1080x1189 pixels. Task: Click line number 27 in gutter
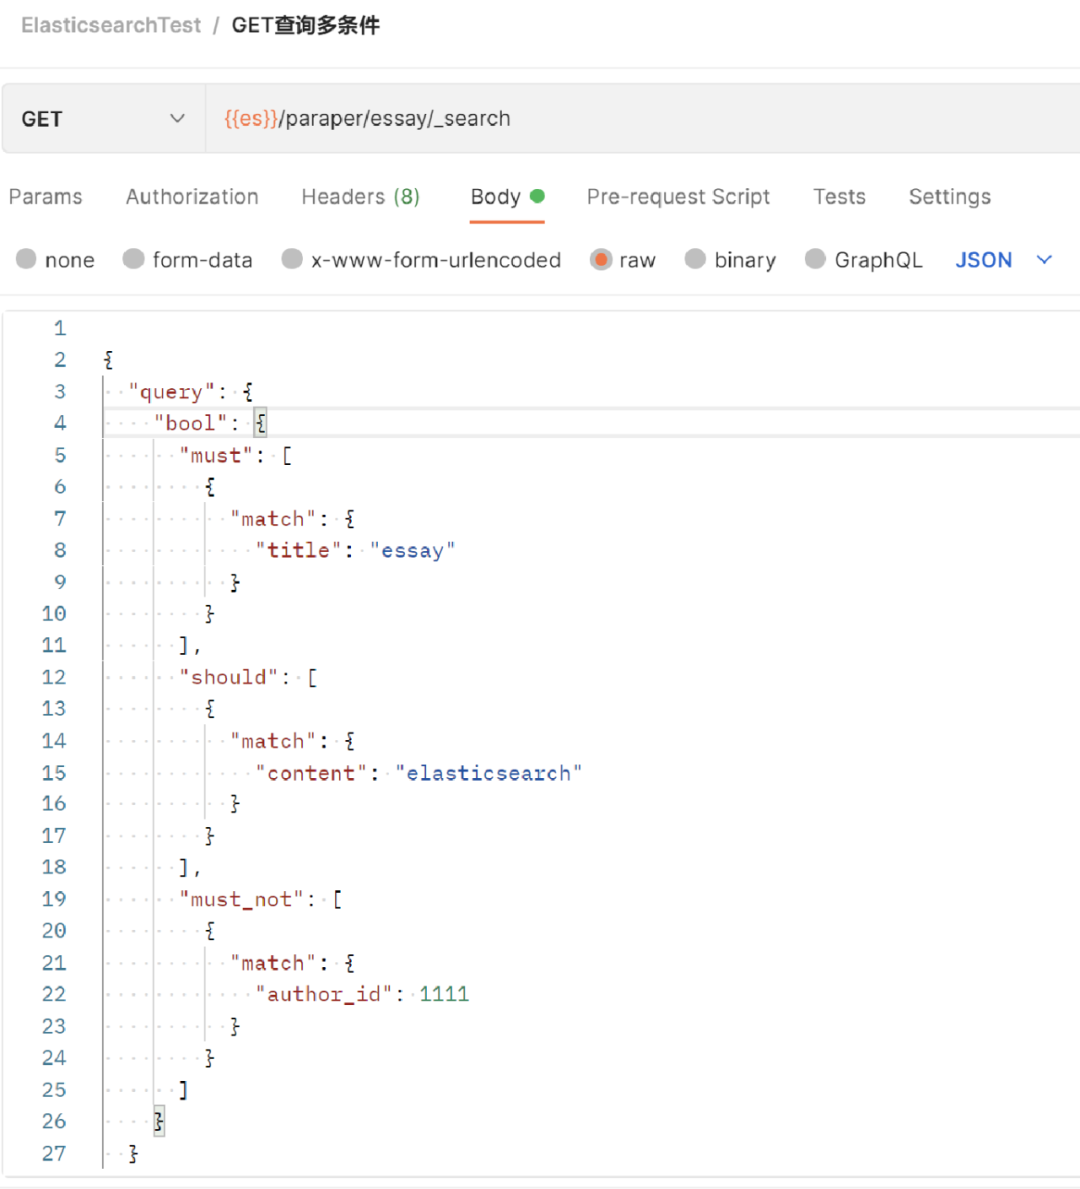(54, 1153)
